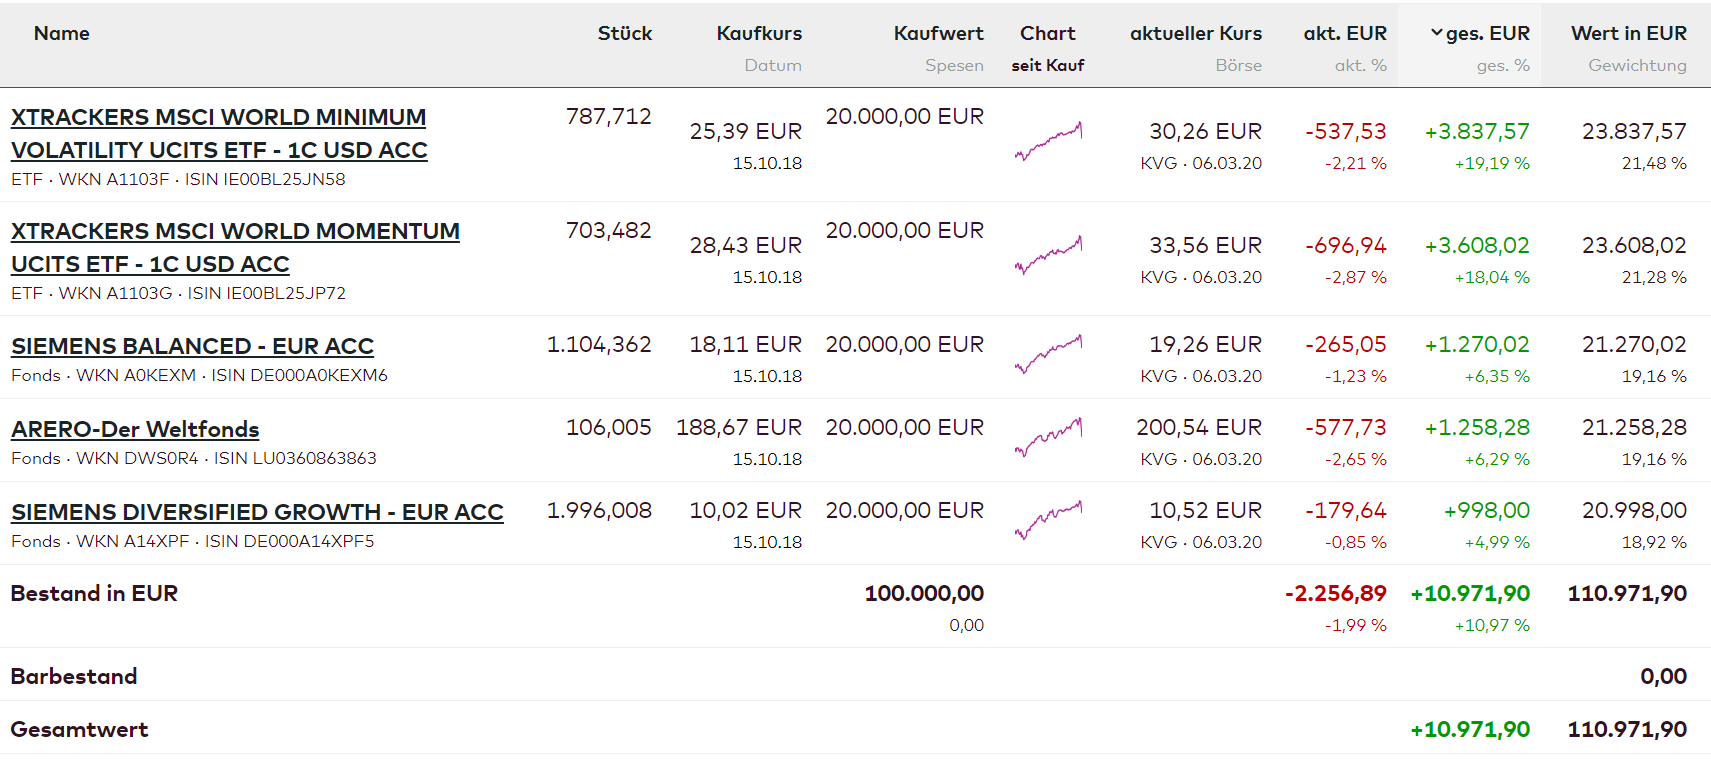Open the World Momentum ETF sparkline chart

tap(1048, 256)
